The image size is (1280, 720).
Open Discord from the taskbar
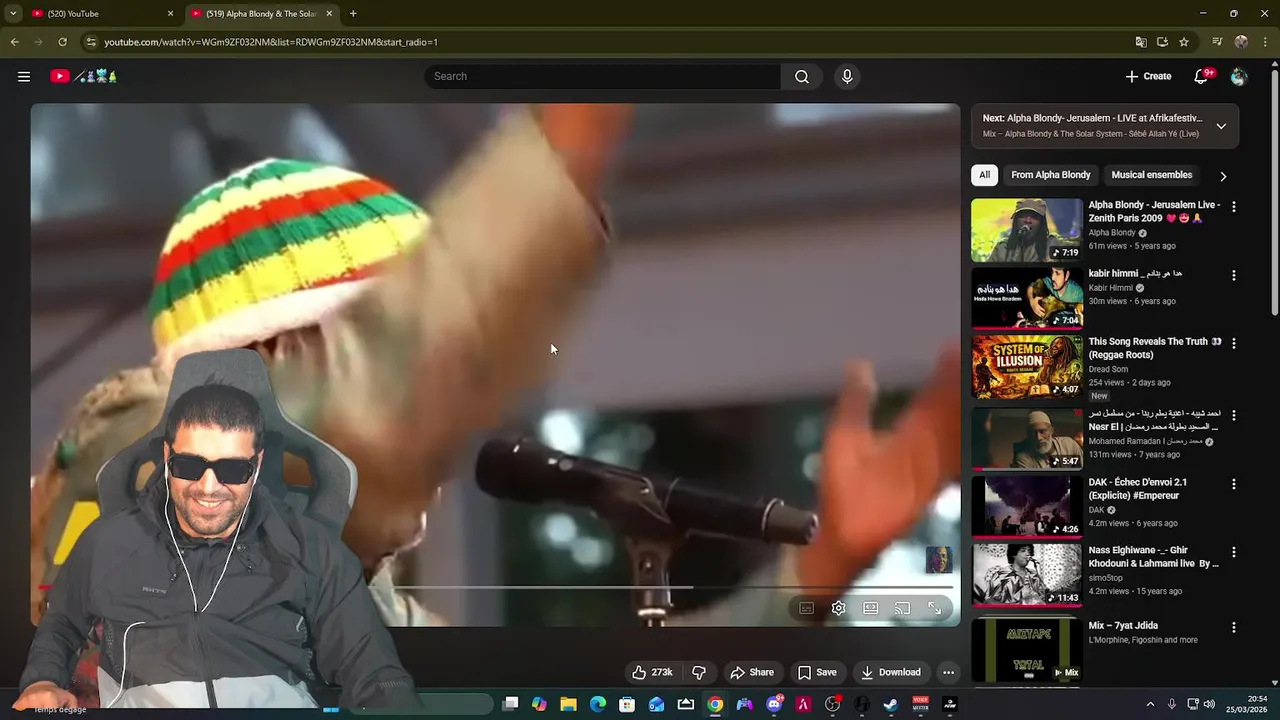point(774,704)
